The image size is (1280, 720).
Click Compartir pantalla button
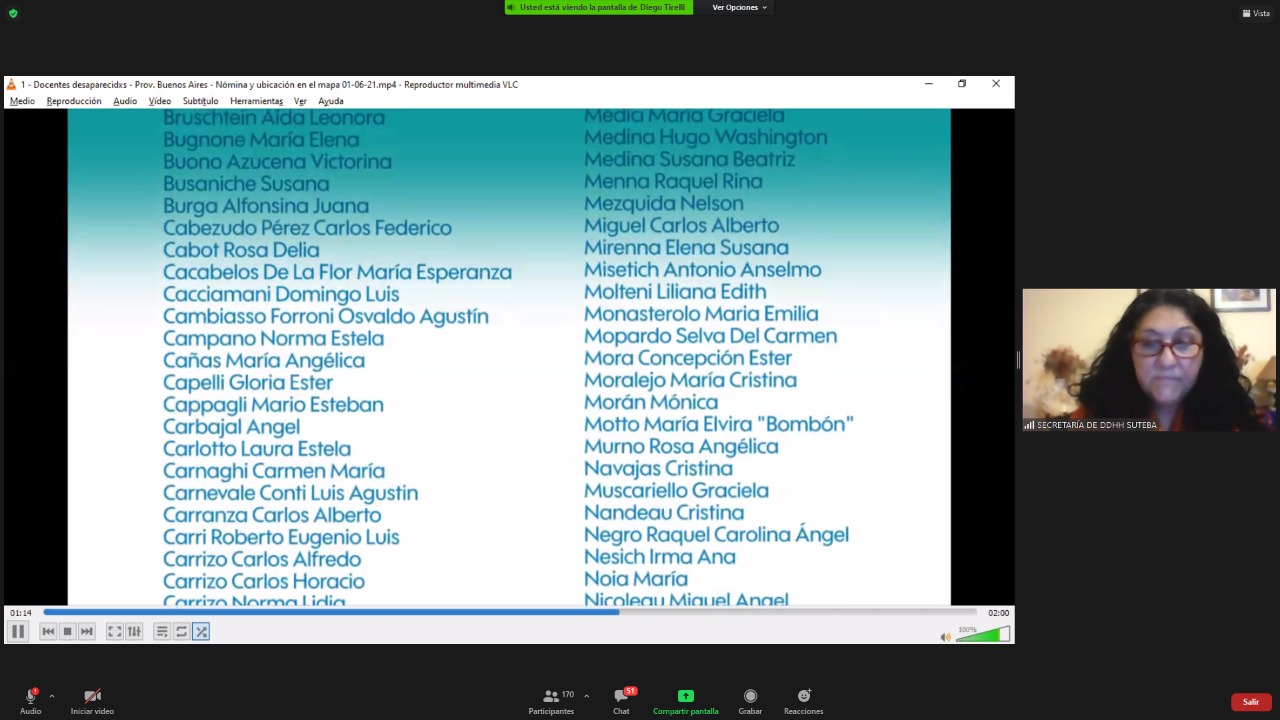click(x=685, y=700)
